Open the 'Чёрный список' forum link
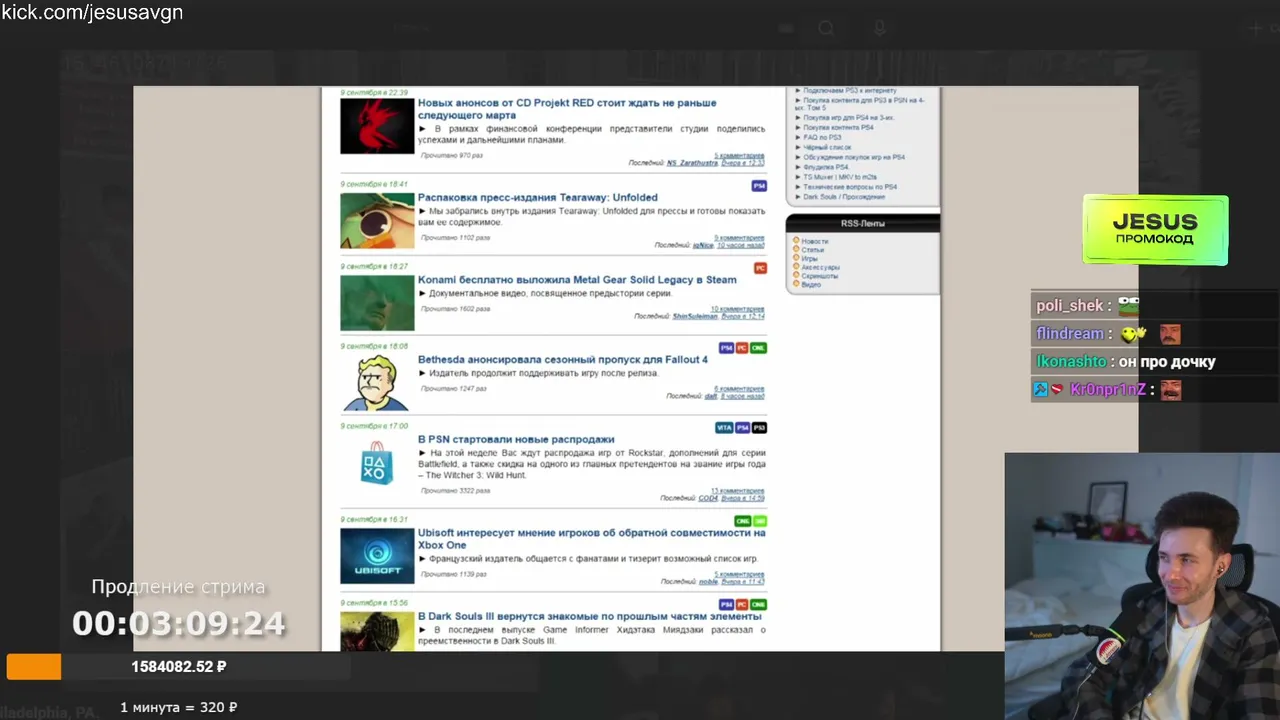The width and height of the screenshot is (1280, 720). coord(827,147)
